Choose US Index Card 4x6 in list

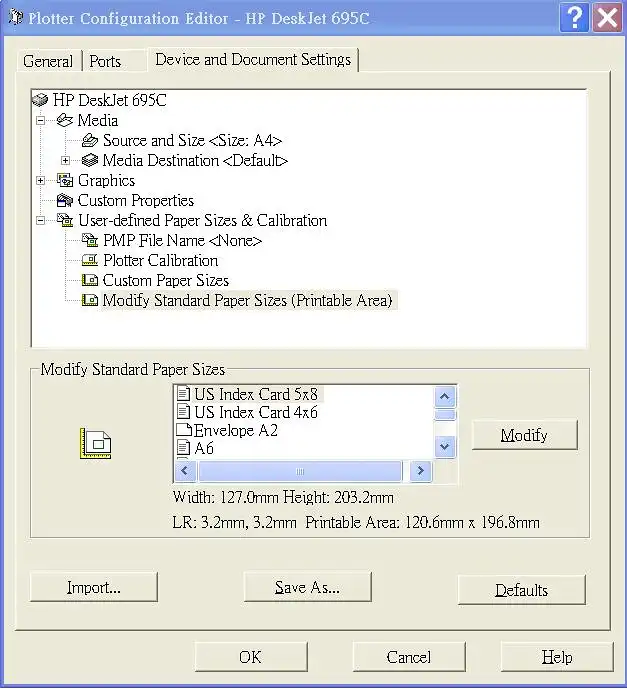[x=256, y=412]
